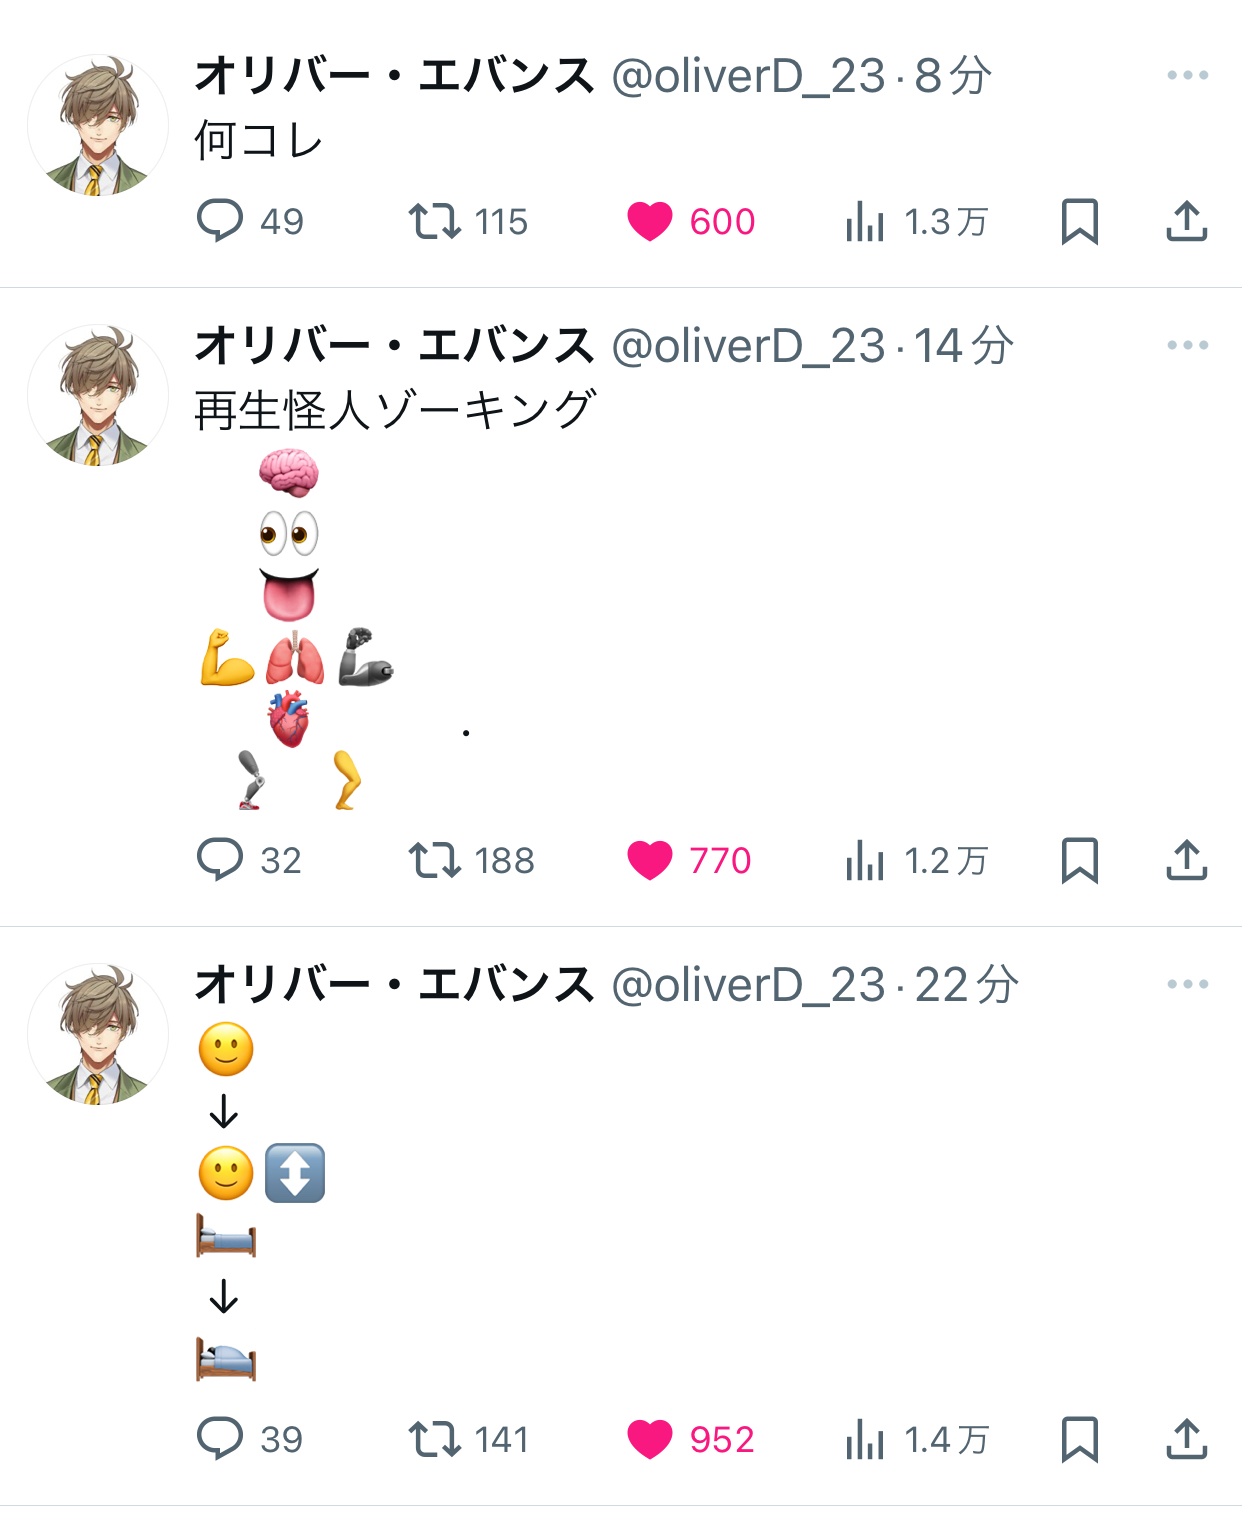Open more options for the 8分 tweet
This screenshot has height=1515, width=1242.
[x=1187, y=76]
